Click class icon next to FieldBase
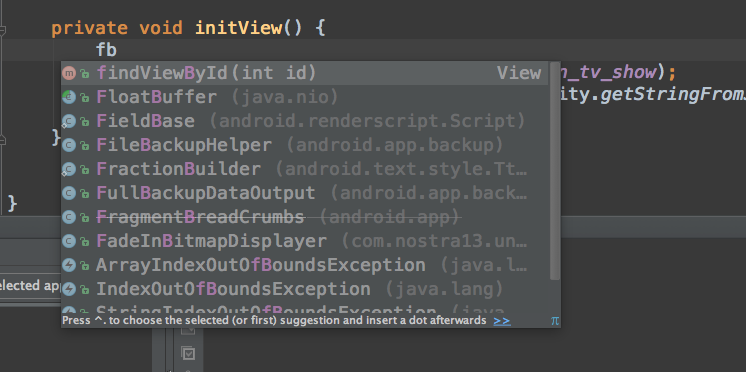The image size is (746, 372). [69, 121]
